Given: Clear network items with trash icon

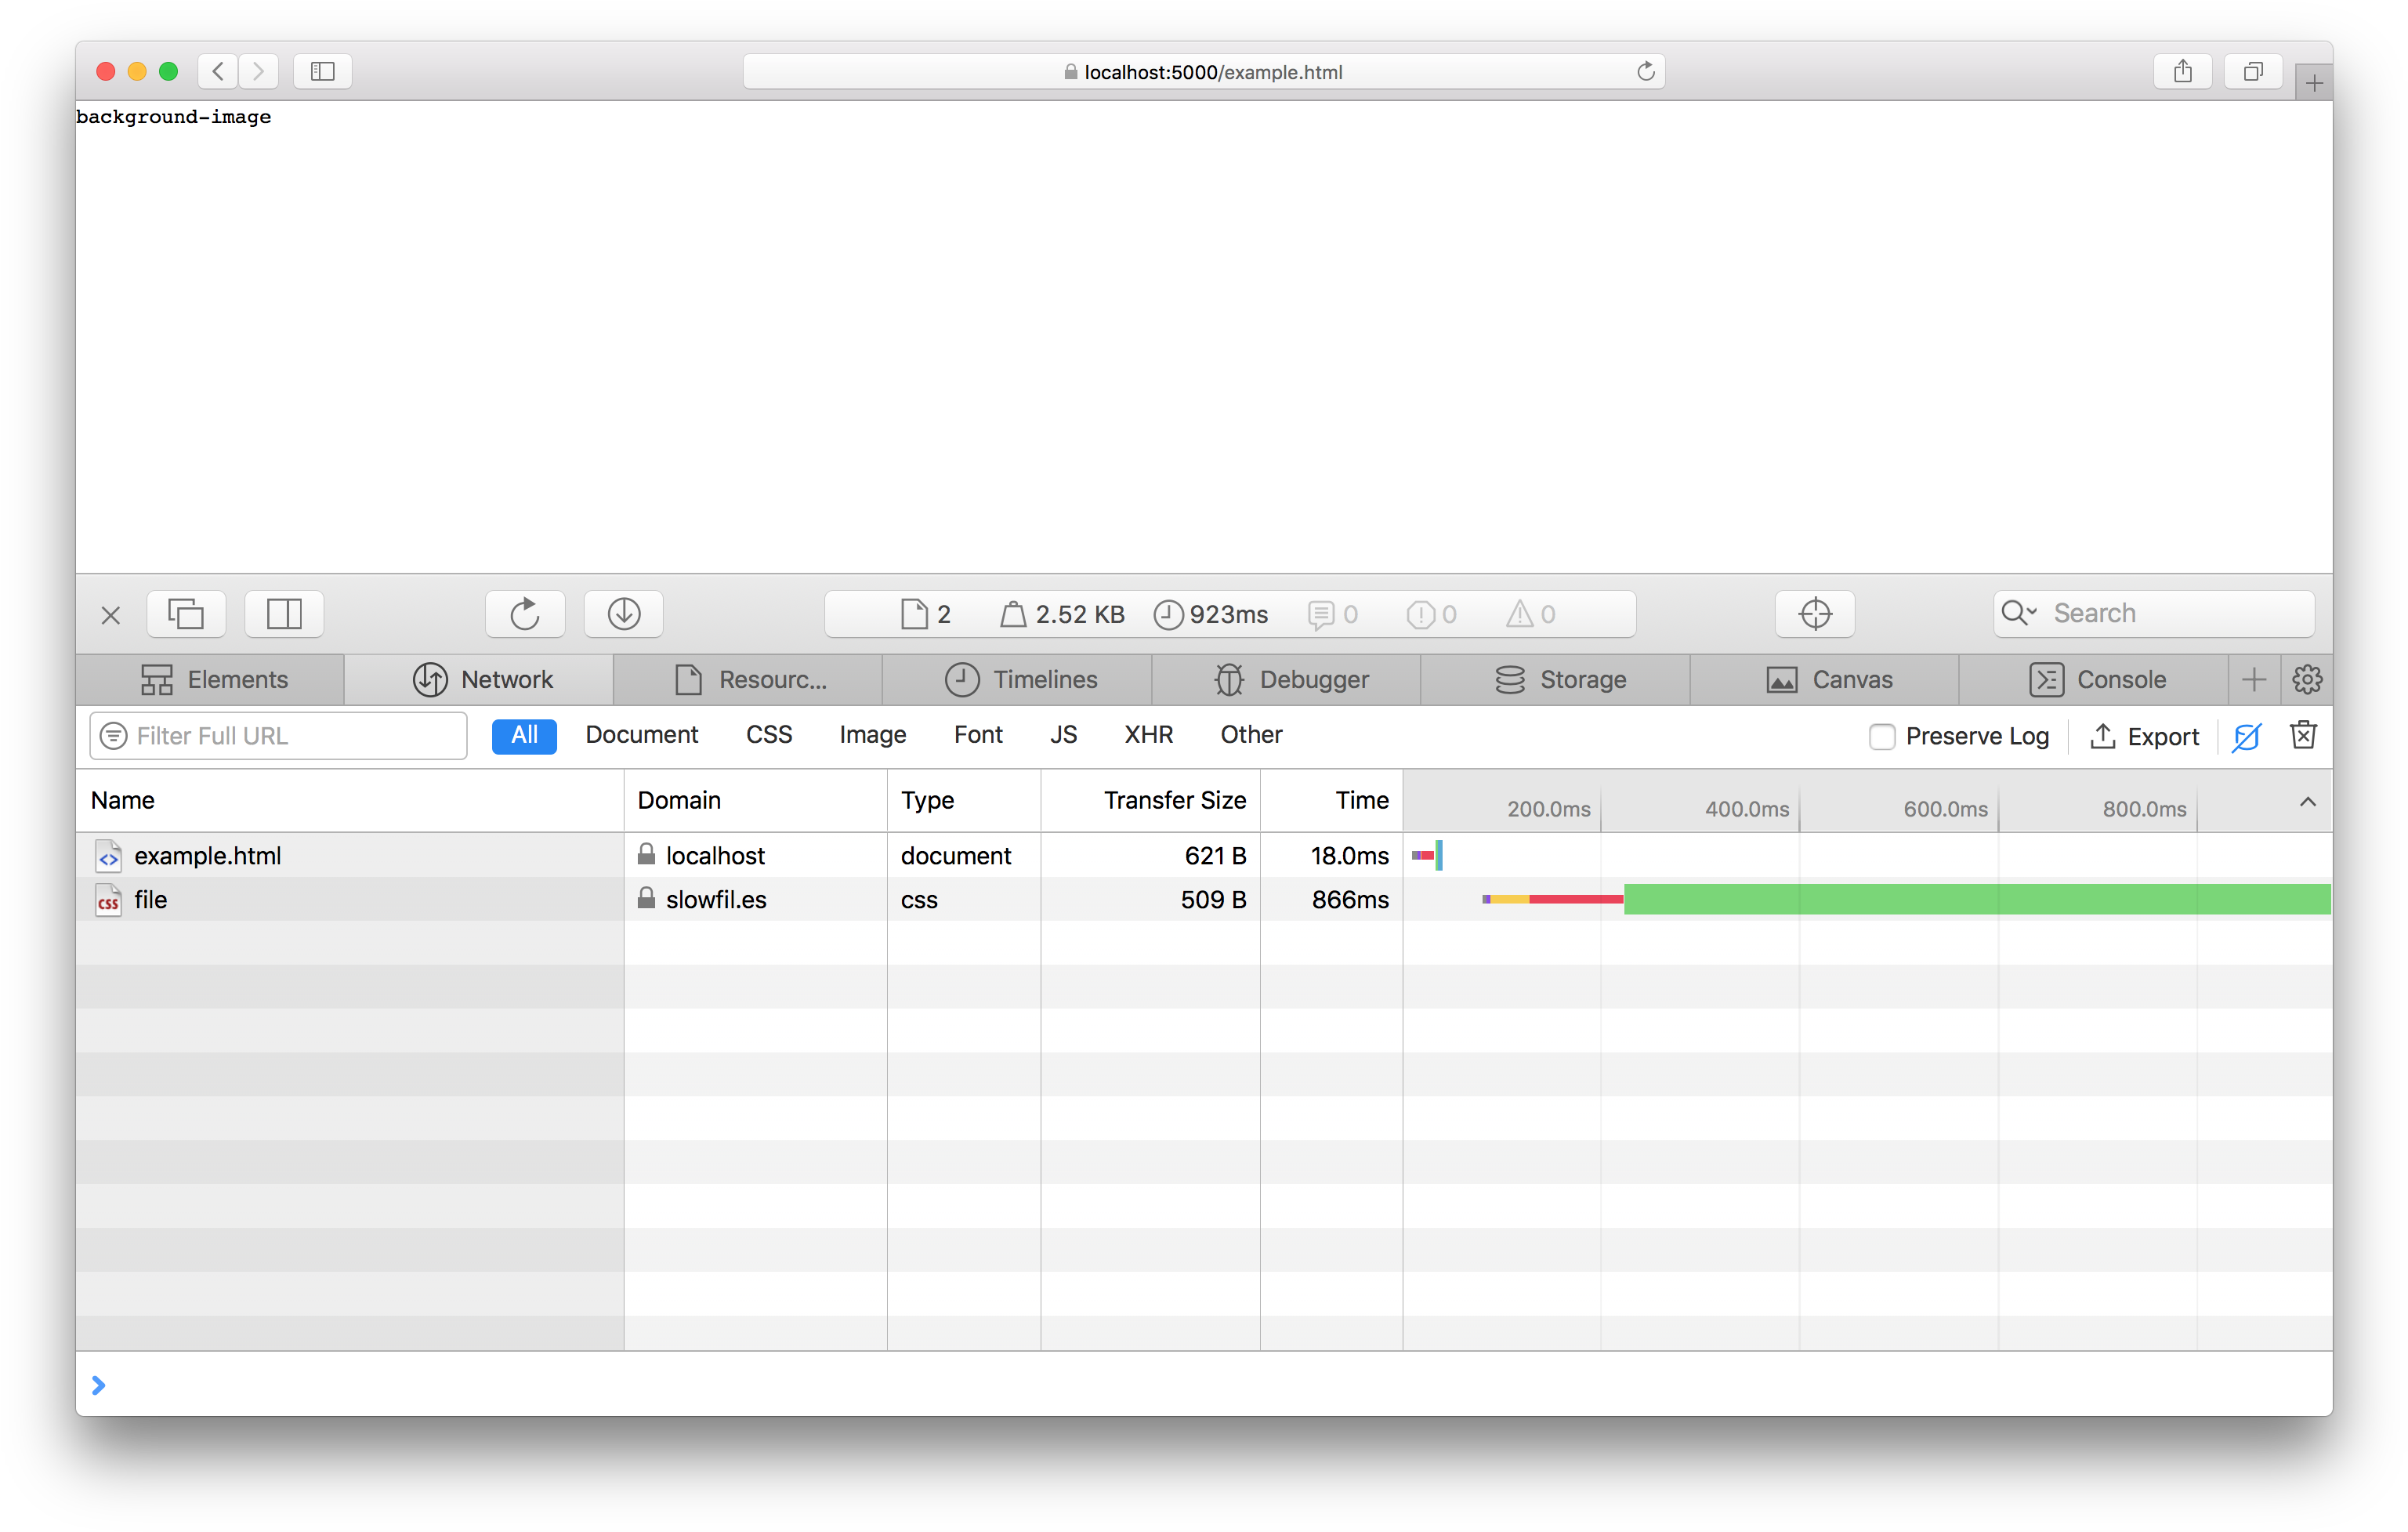Looking at the screenshot, I should tap(2303, 735).
